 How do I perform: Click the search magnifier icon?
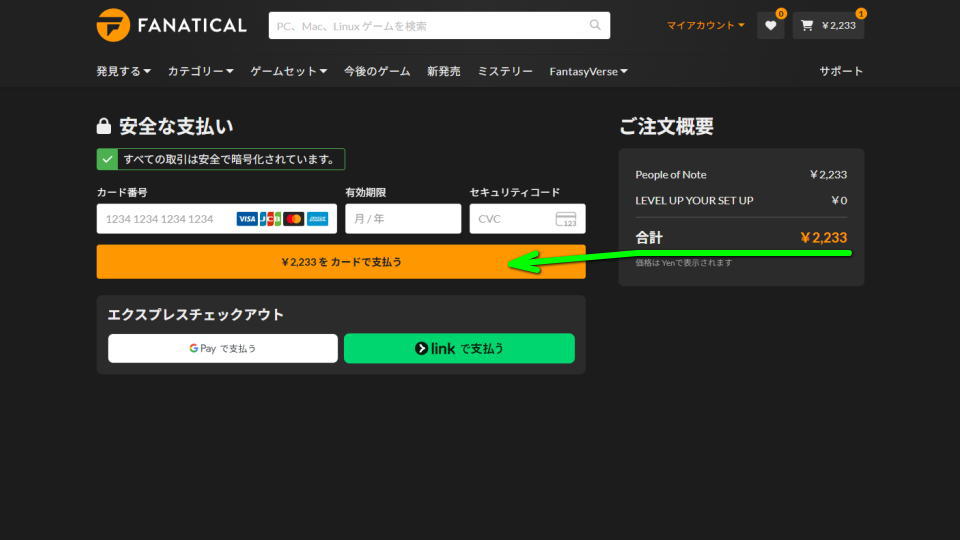[595, 25]
